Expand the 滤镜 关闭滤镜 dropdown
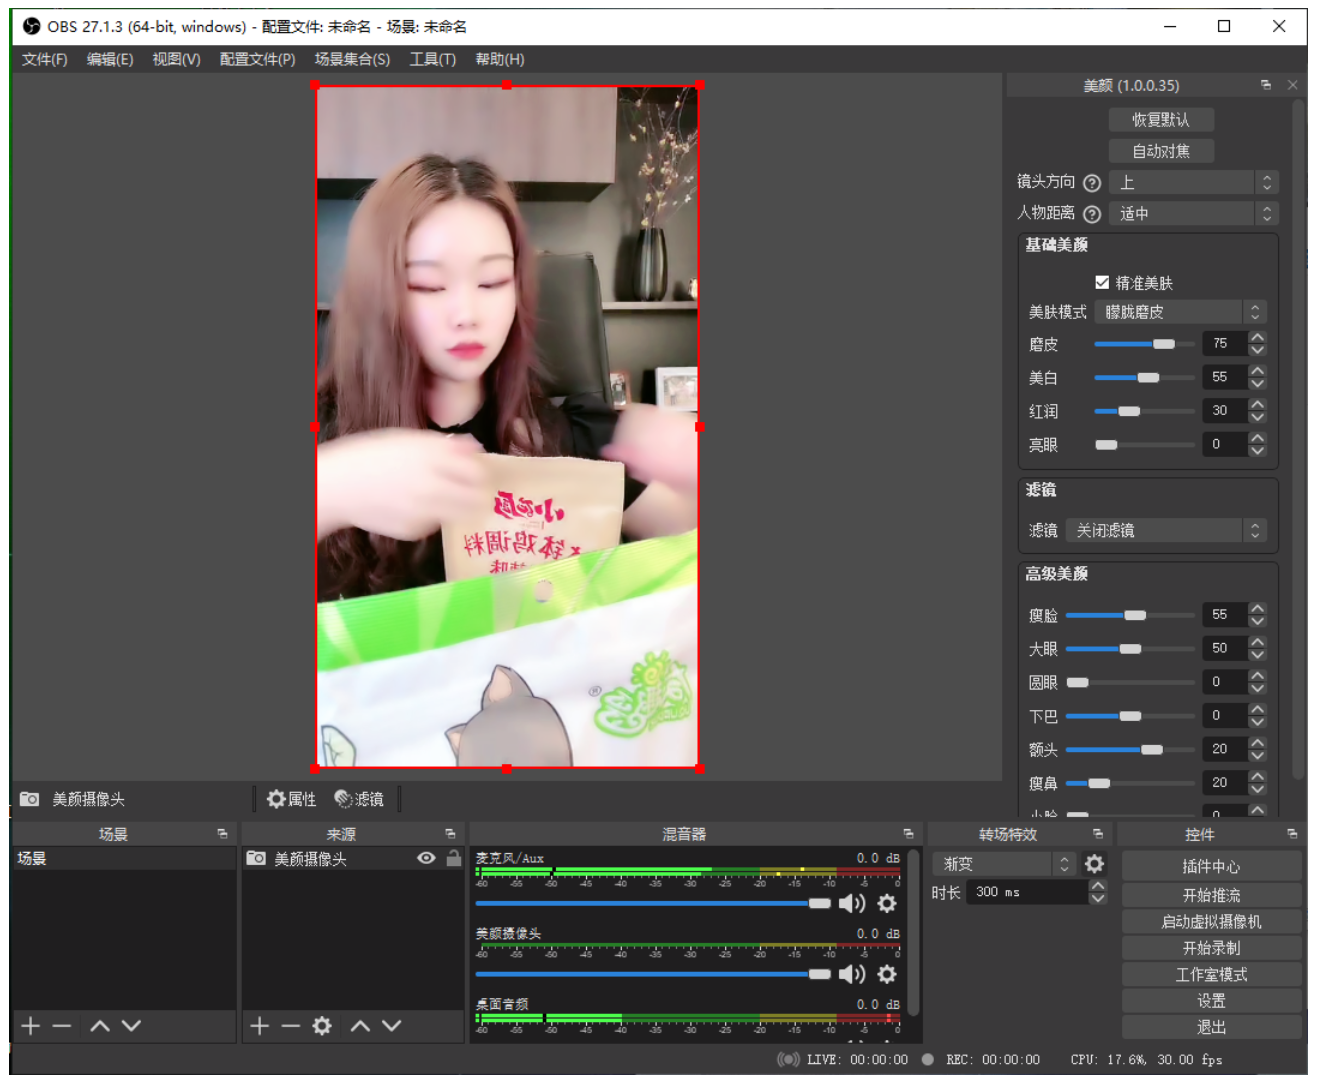 coord(1166,531)
